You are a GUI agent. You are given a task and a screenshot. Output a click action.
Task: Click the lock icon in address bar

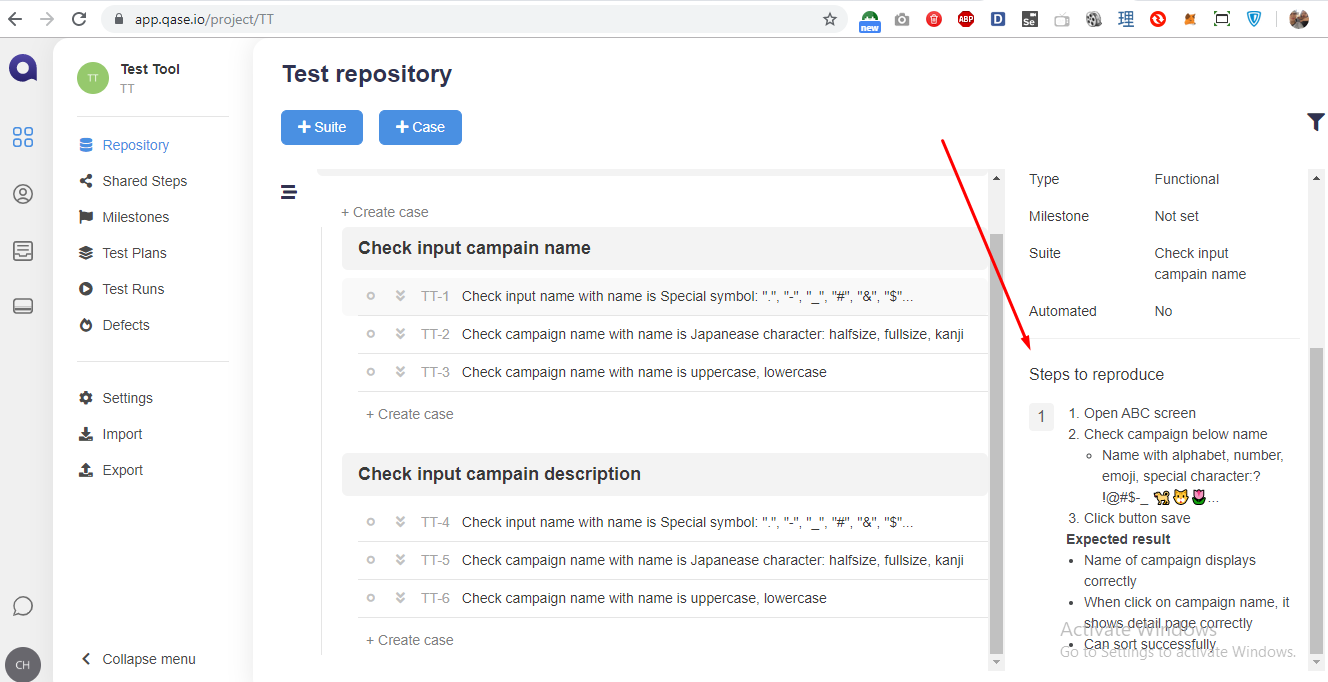click(x=118, y=19)
